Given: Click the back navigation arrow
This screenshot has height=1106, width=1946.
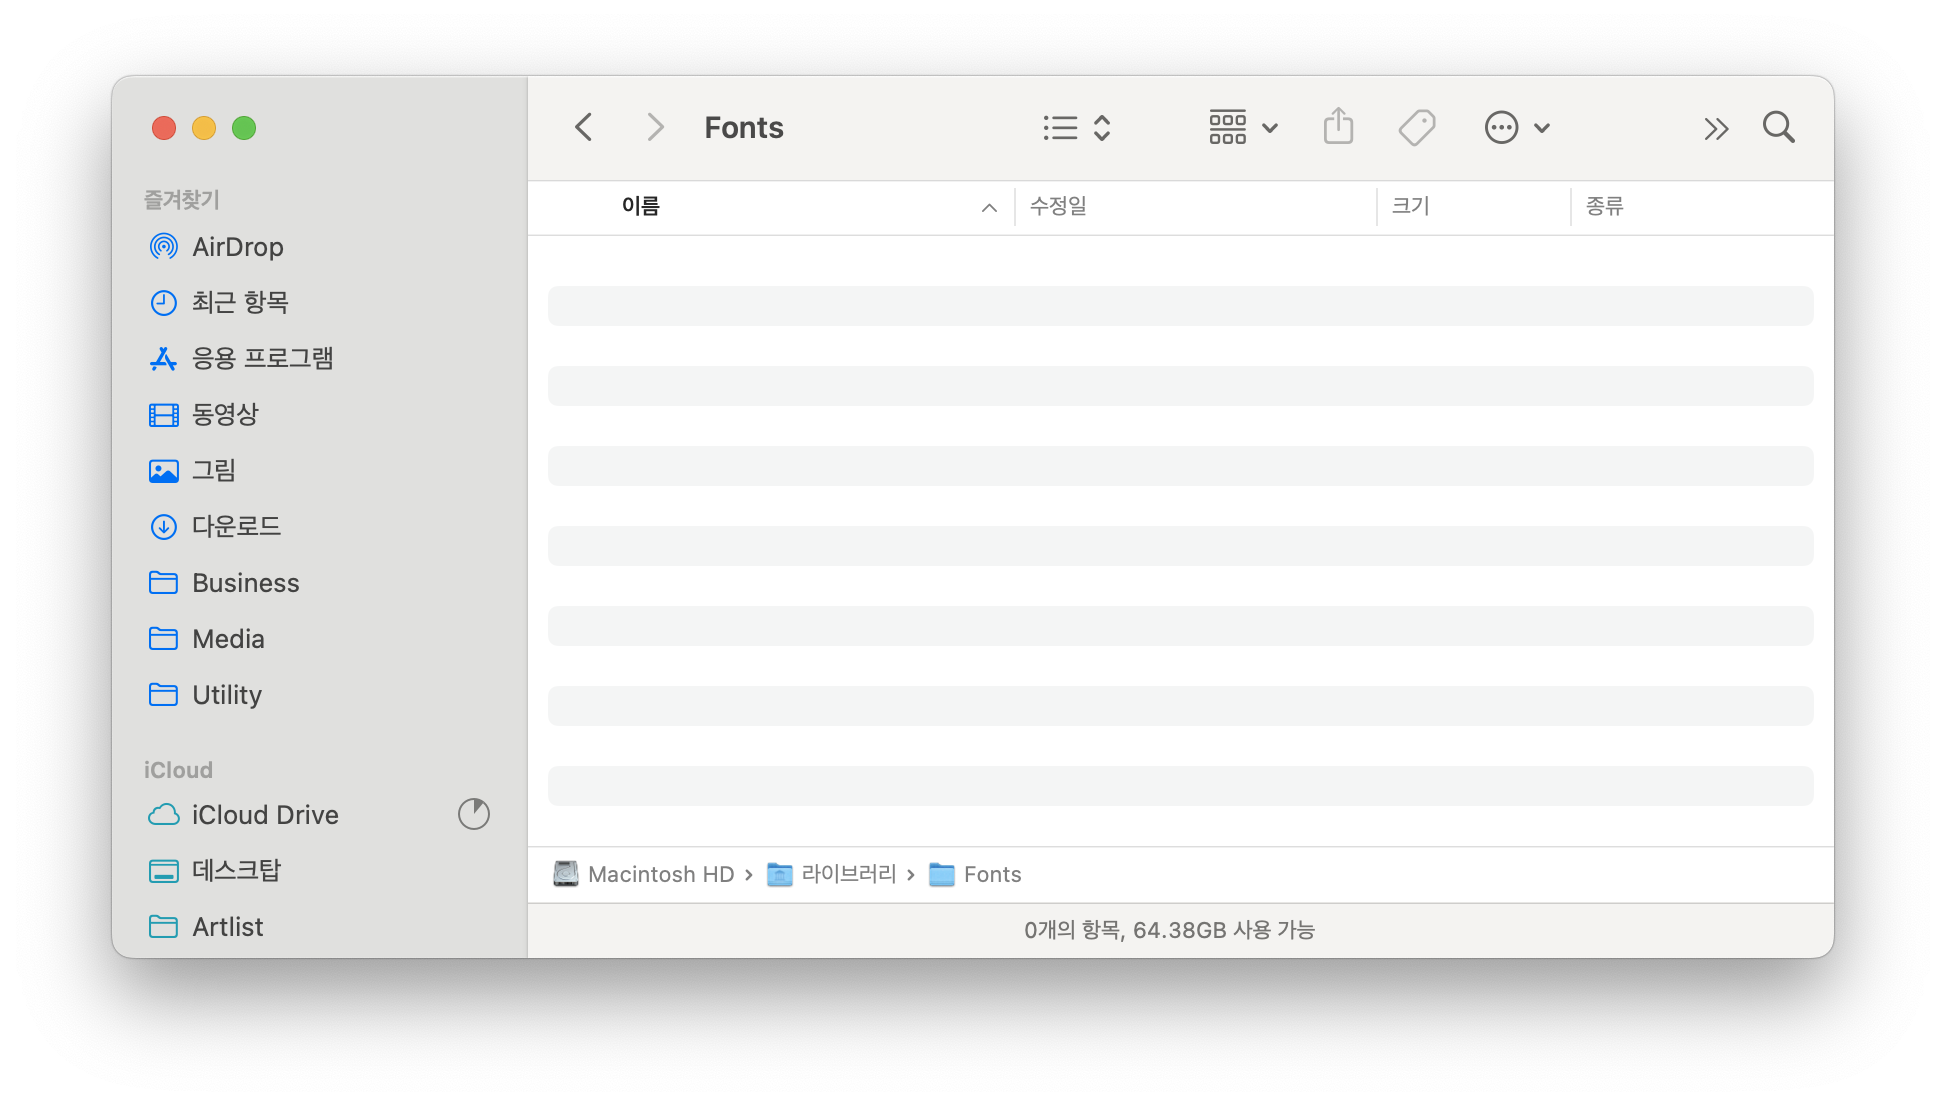Looking at the screenshot, I should pyautogui.click(x=584, y=128).
